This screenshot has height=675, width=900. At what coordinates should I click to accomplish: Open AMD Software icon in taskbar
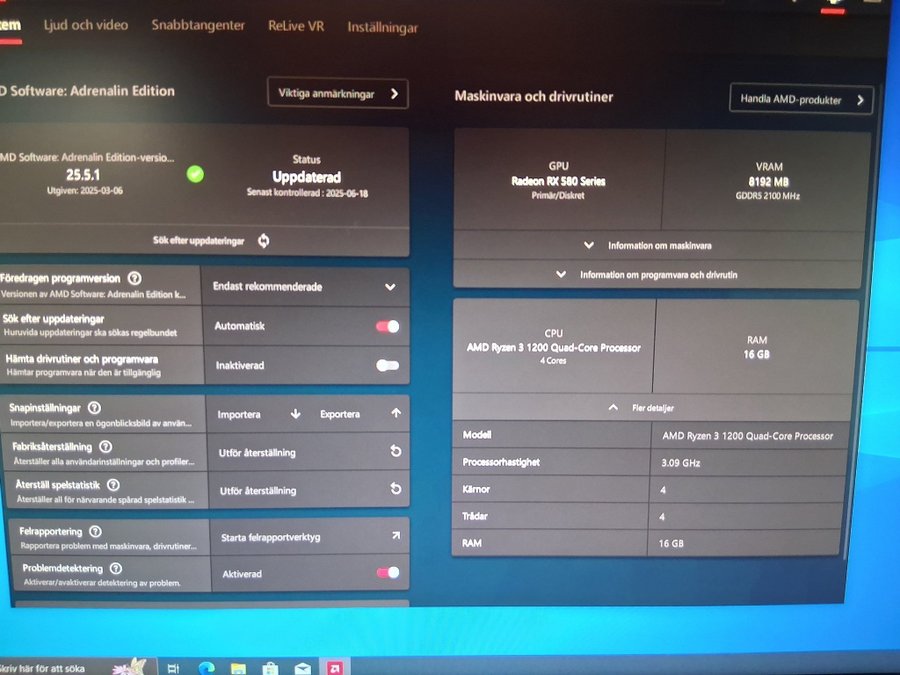pyautogui.click(x=335, y=668)
